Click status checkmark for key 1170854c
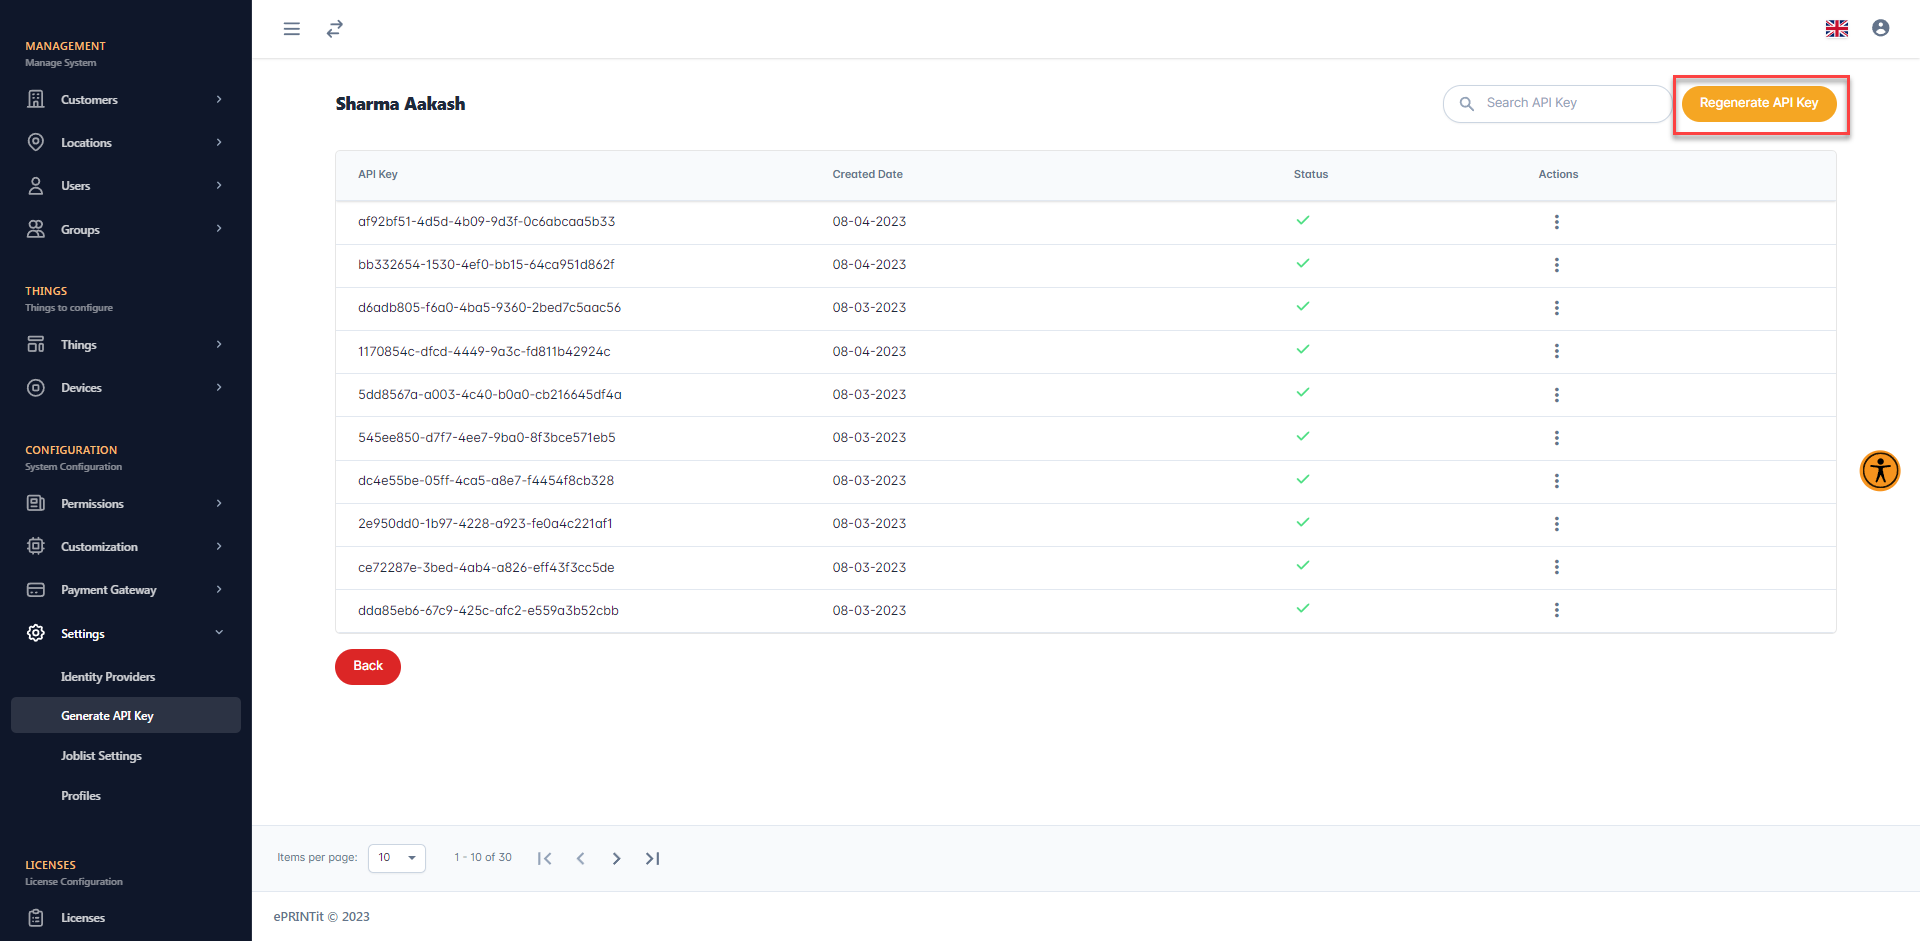 pos(1302,350)
